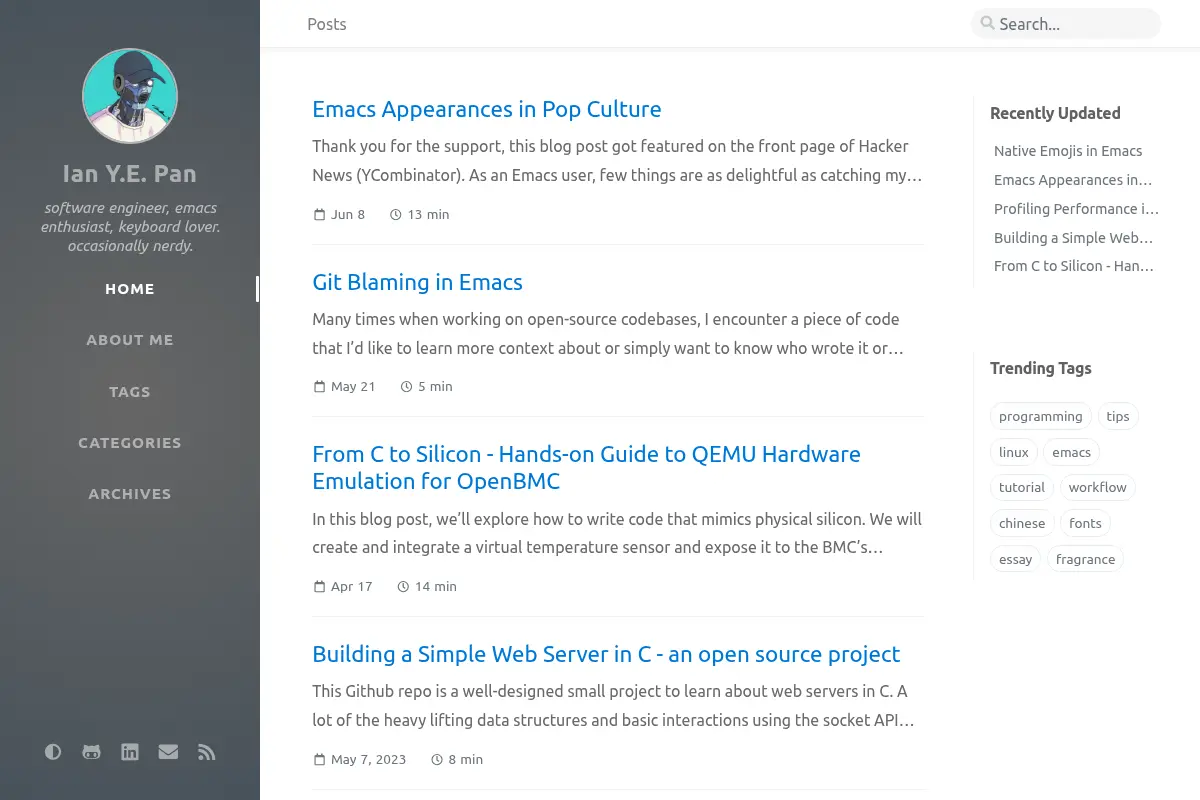Viewport: 1200px width, 800px height.
Task: Toggle dark mode with the half-circle icon
Action: pyautogui.click(x=53, y=752)
